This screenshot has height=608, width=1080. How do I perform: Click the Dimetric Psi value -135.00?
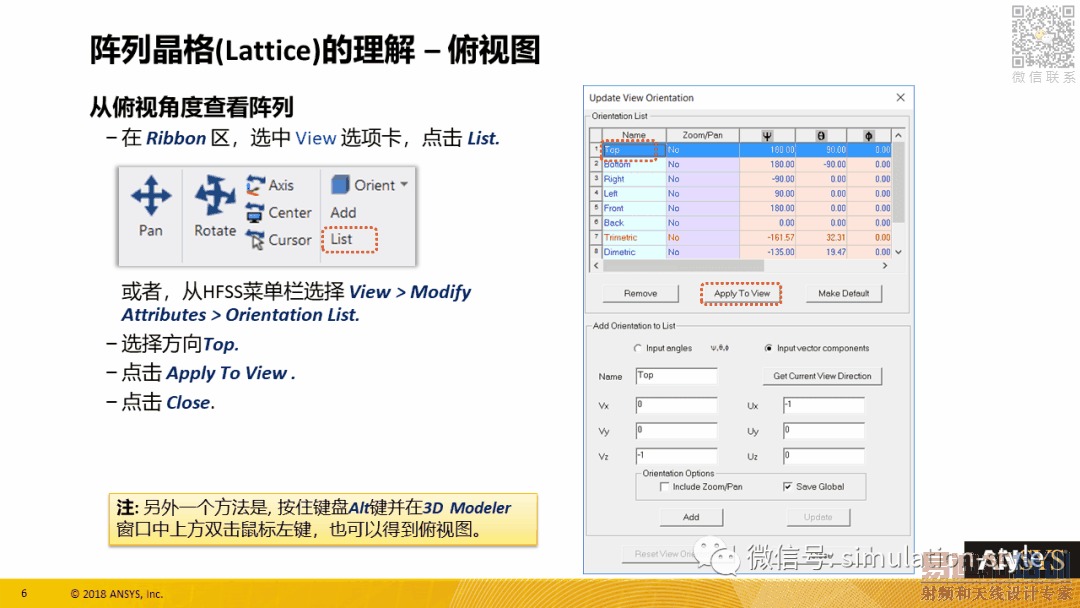tap(780, 252)
